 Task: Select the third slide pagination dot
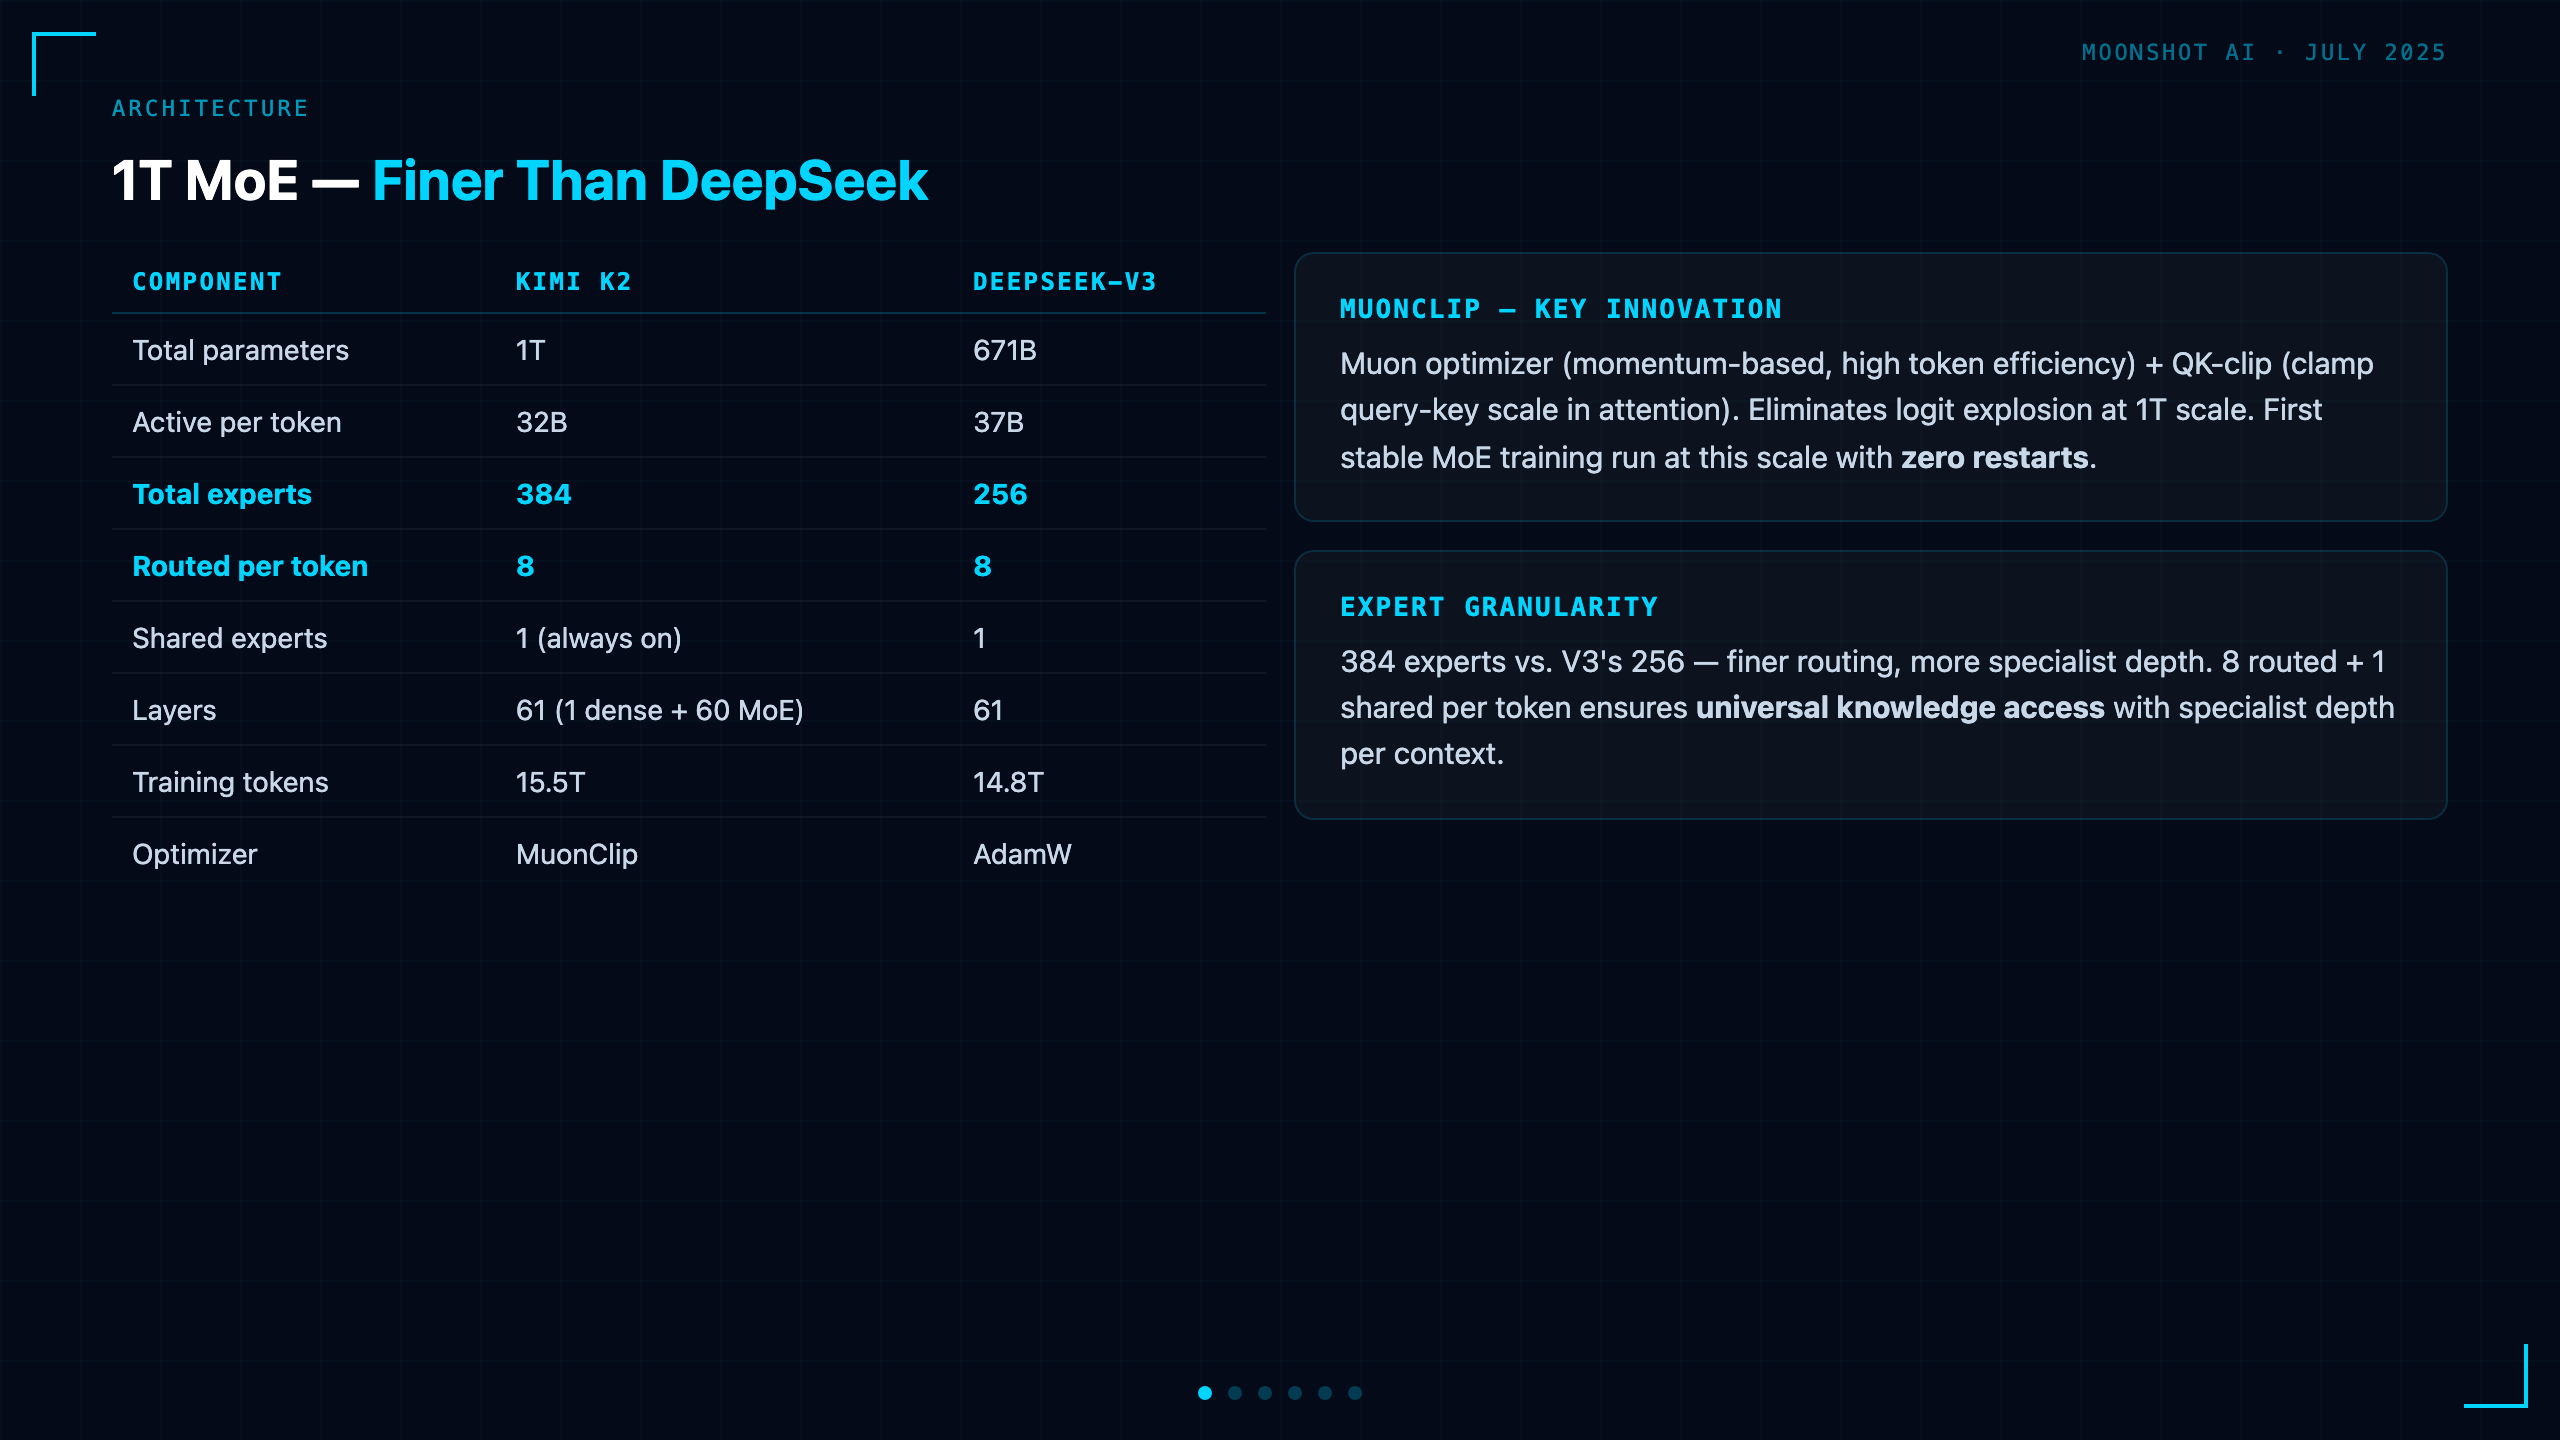[x=1265, y=1393]
